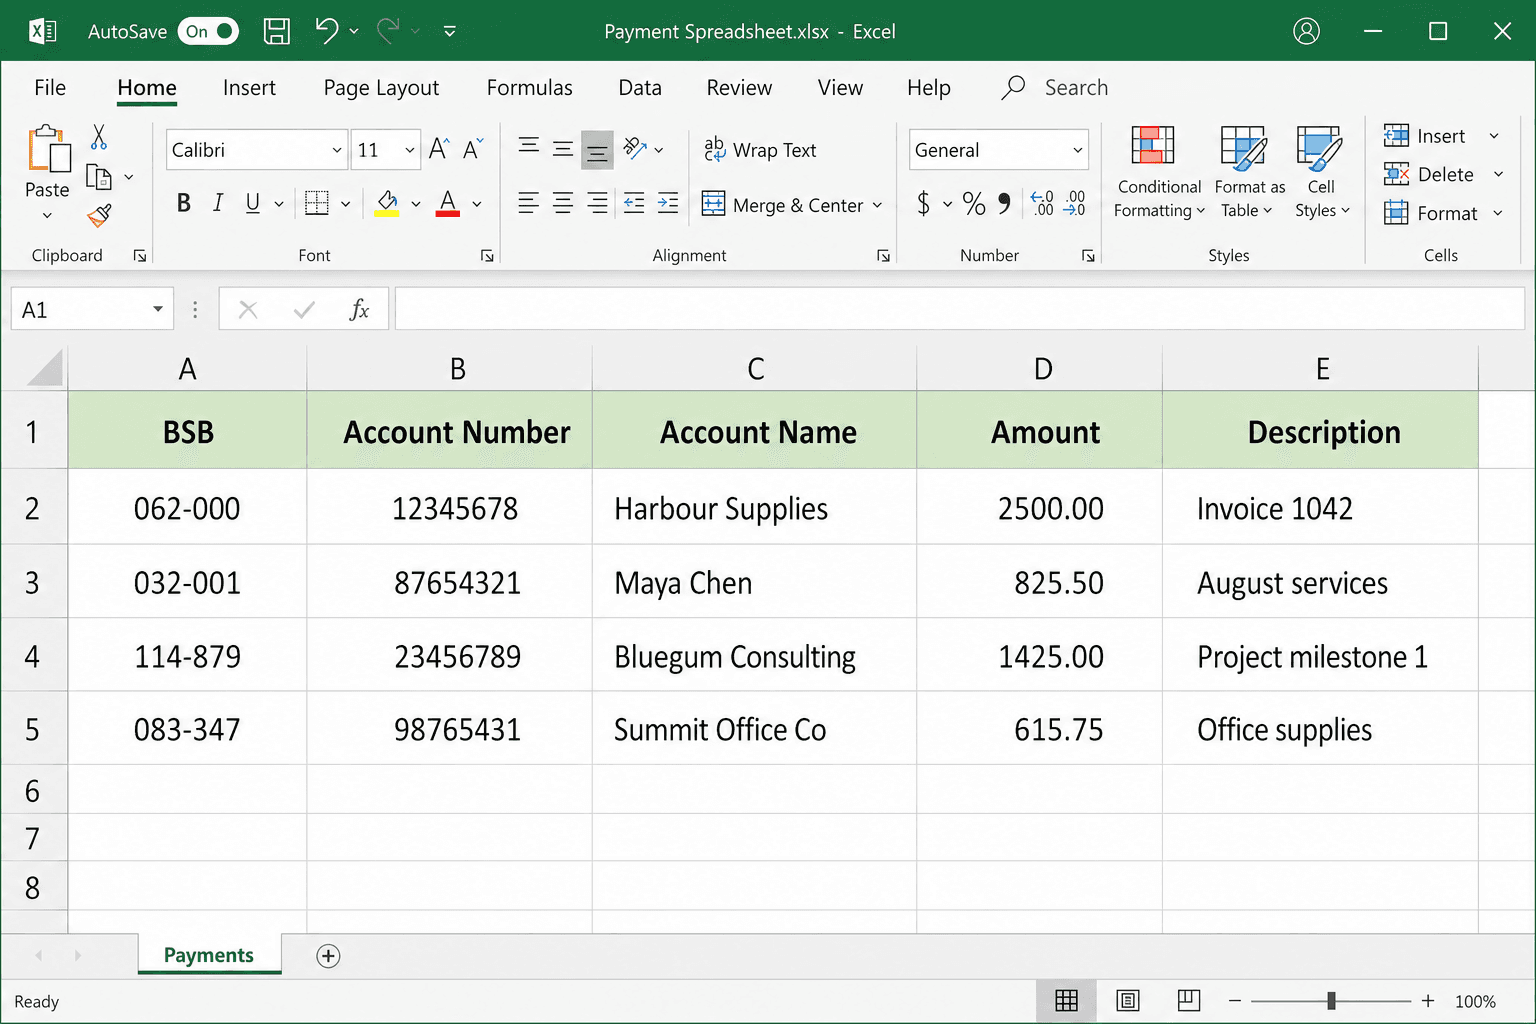
Task: Open the Calibri font name dropdown
Action: [x=336, y=150]
